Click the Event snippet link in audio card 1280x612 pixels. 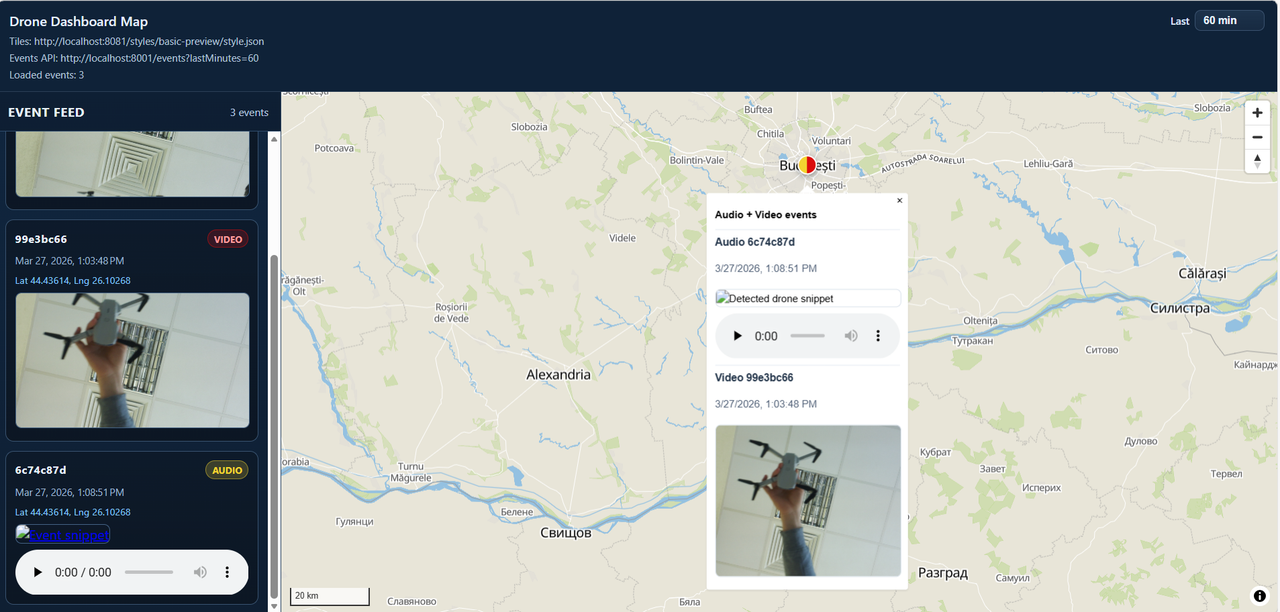[63, 535]
